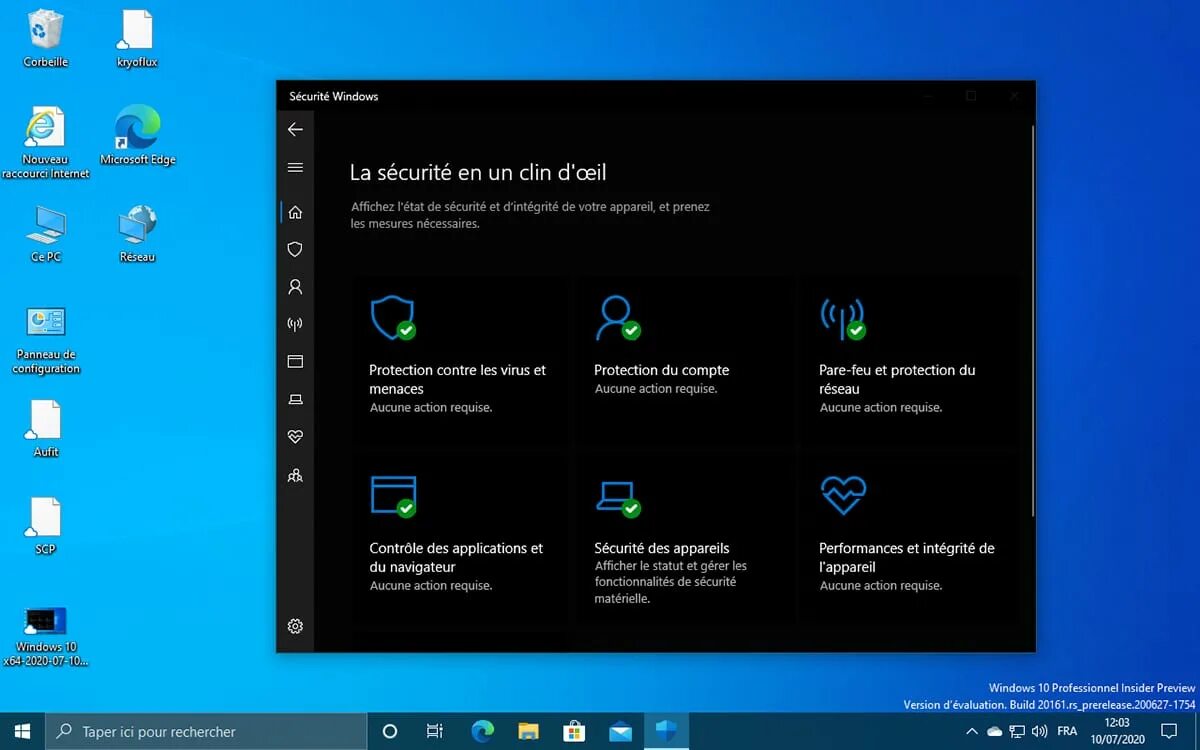Launch Edge from the taskbar
This screenshot has height=750, width=1200.
pos(483,731)
